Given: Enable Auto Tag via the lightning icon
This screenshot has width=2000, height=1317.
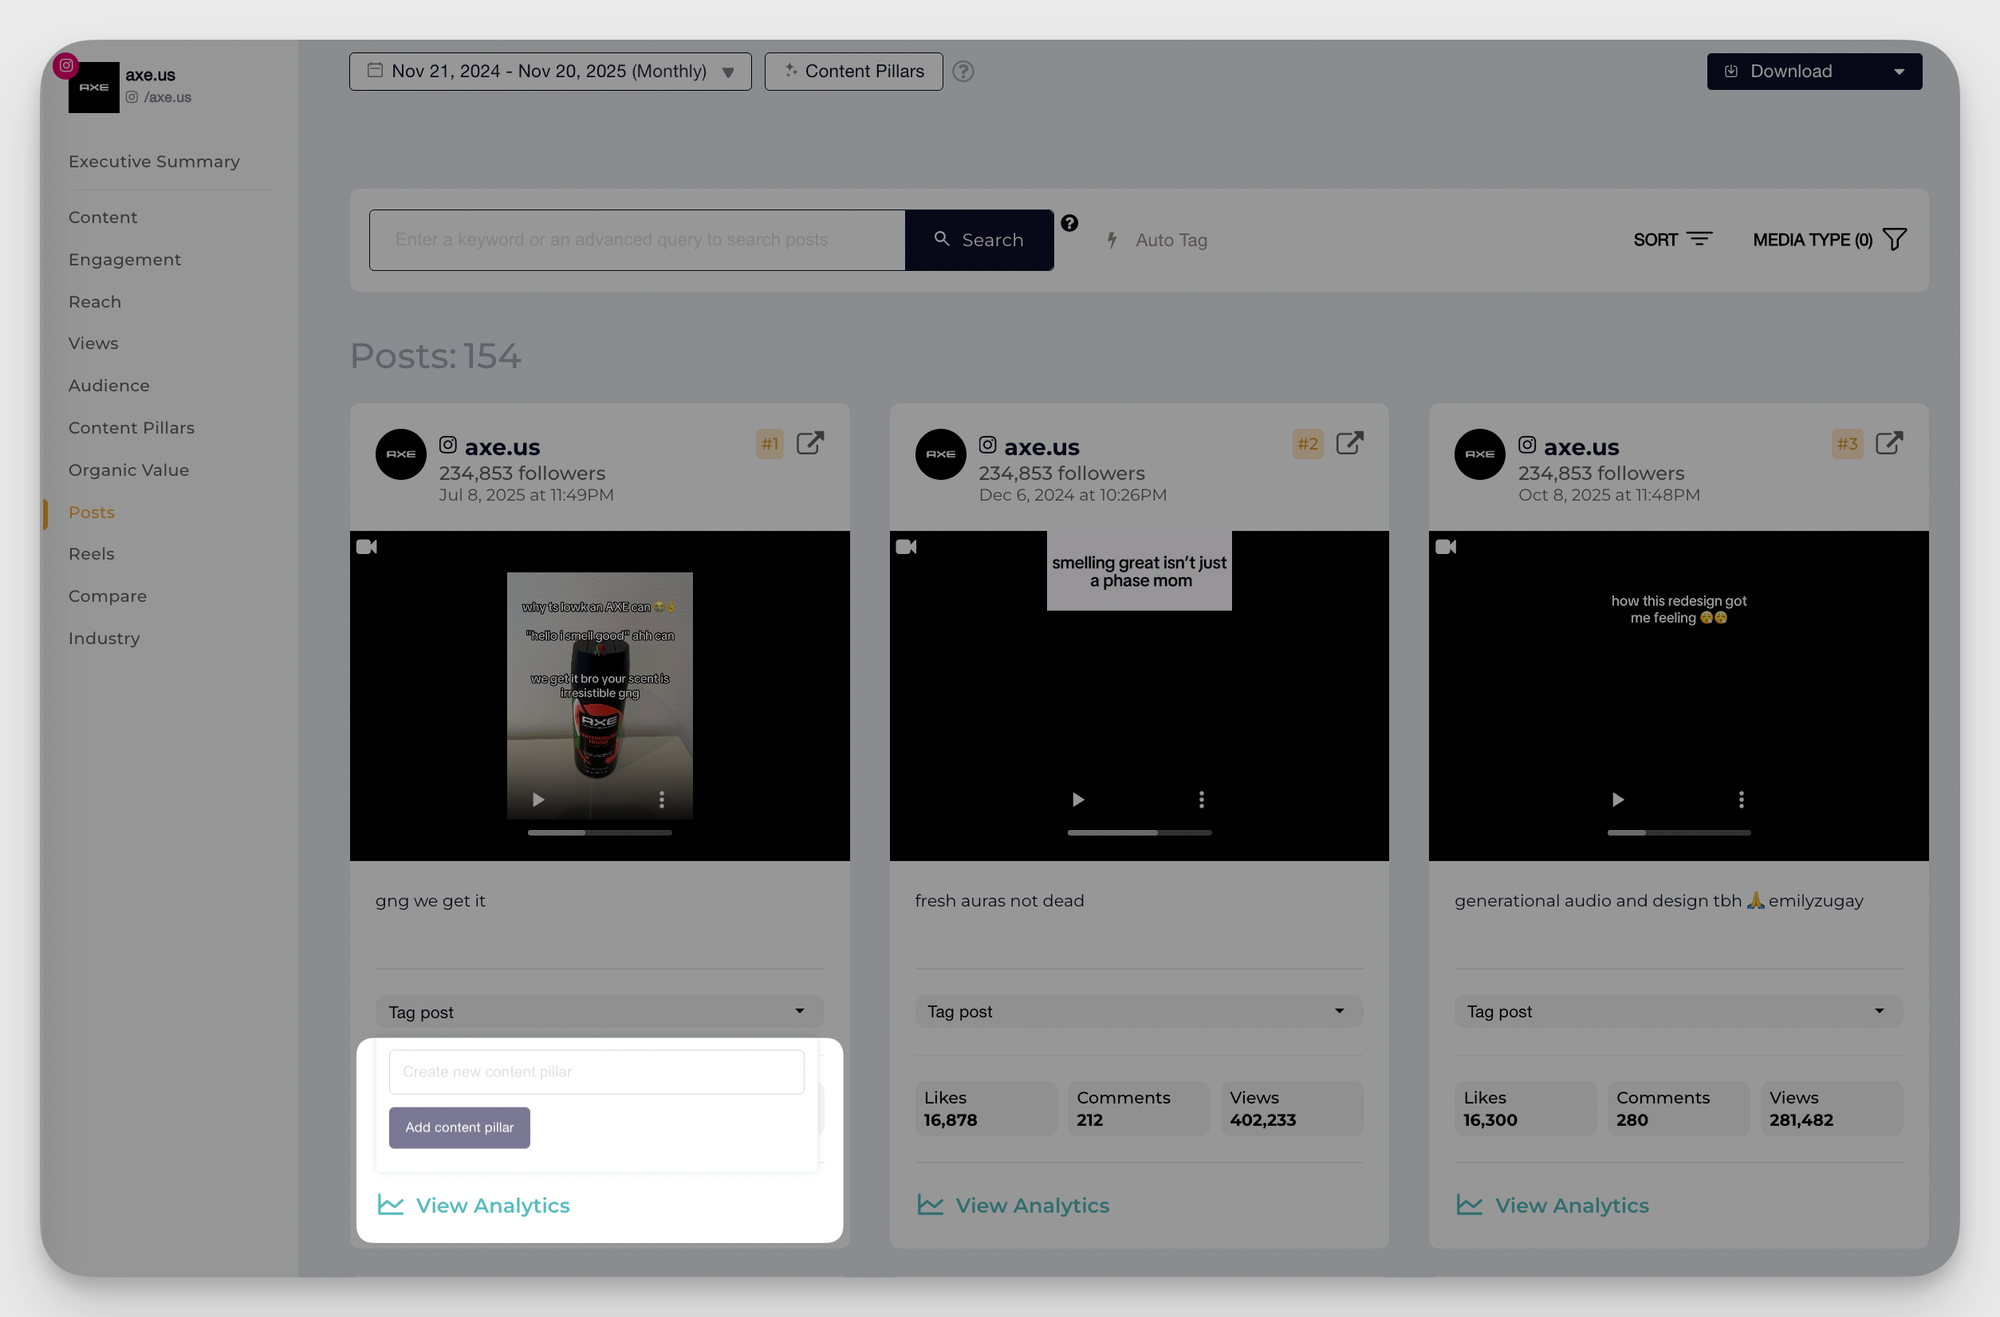Looking at the screenshot, I should tap(1112, 240).
